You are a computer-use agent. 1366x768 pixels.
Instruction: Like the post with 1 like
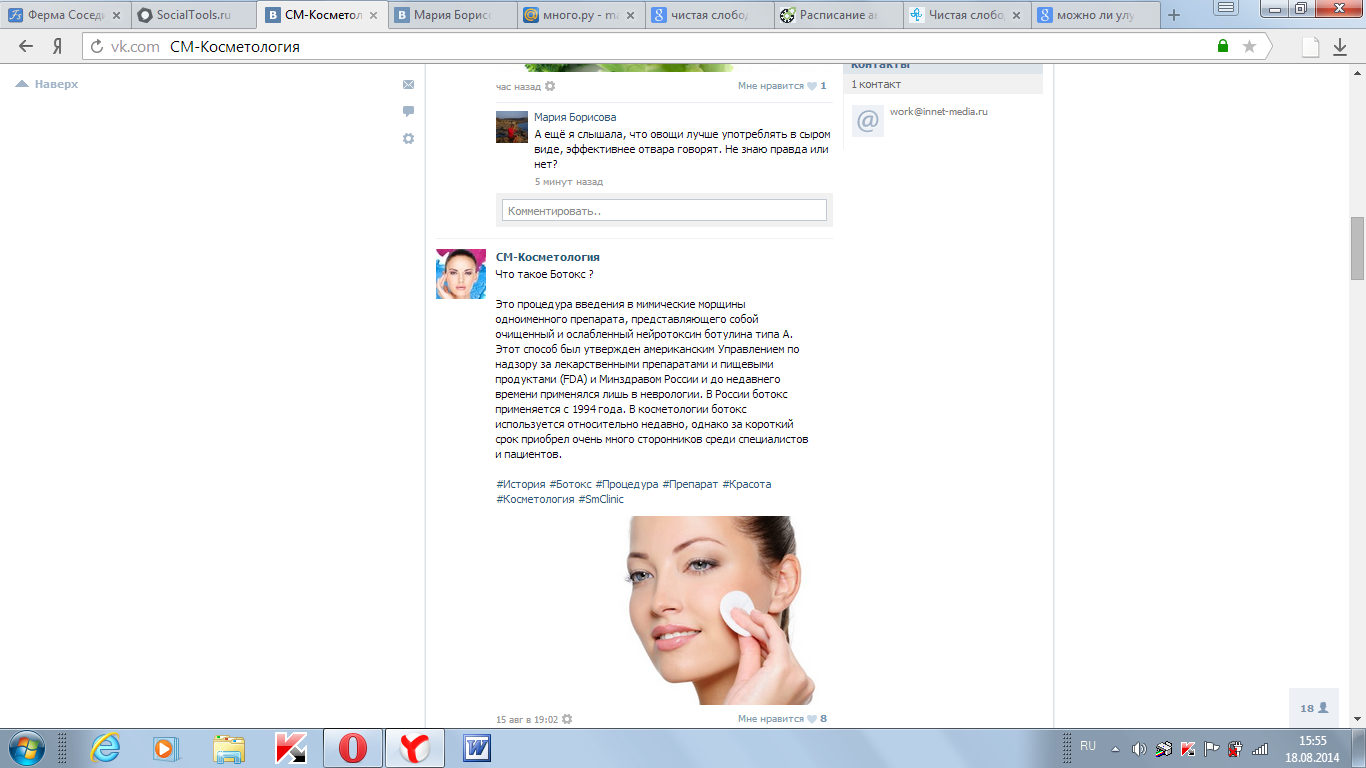tap(782, 86)
